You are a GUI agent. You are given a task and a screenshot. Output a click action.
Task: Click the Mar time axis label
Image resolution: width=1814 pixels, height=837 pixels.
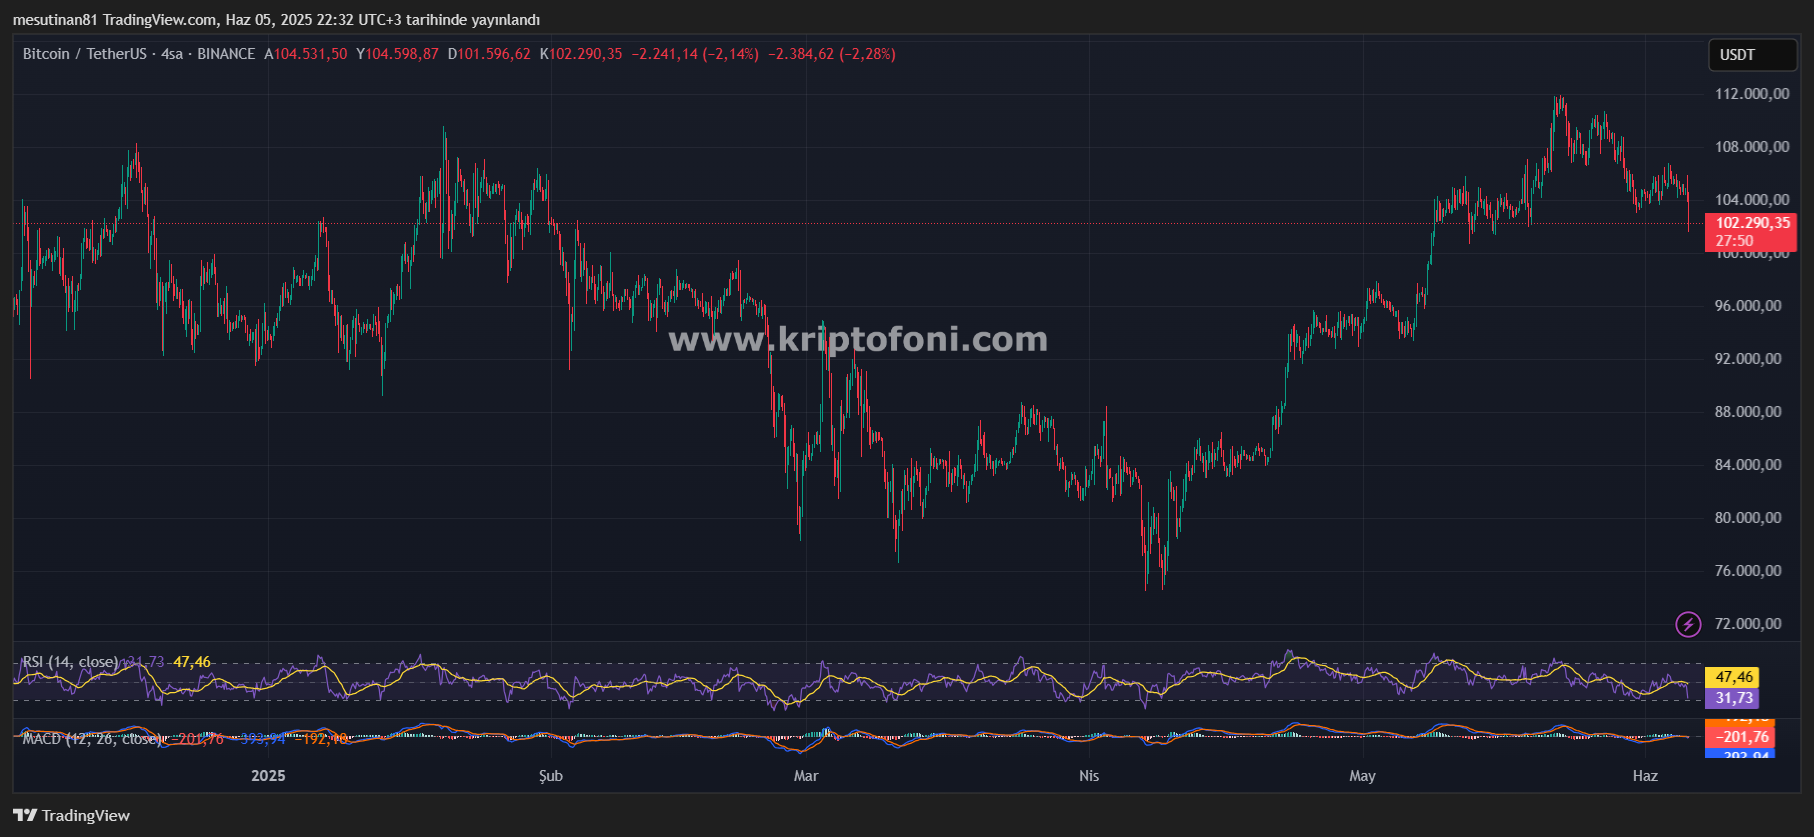point(806,776)
